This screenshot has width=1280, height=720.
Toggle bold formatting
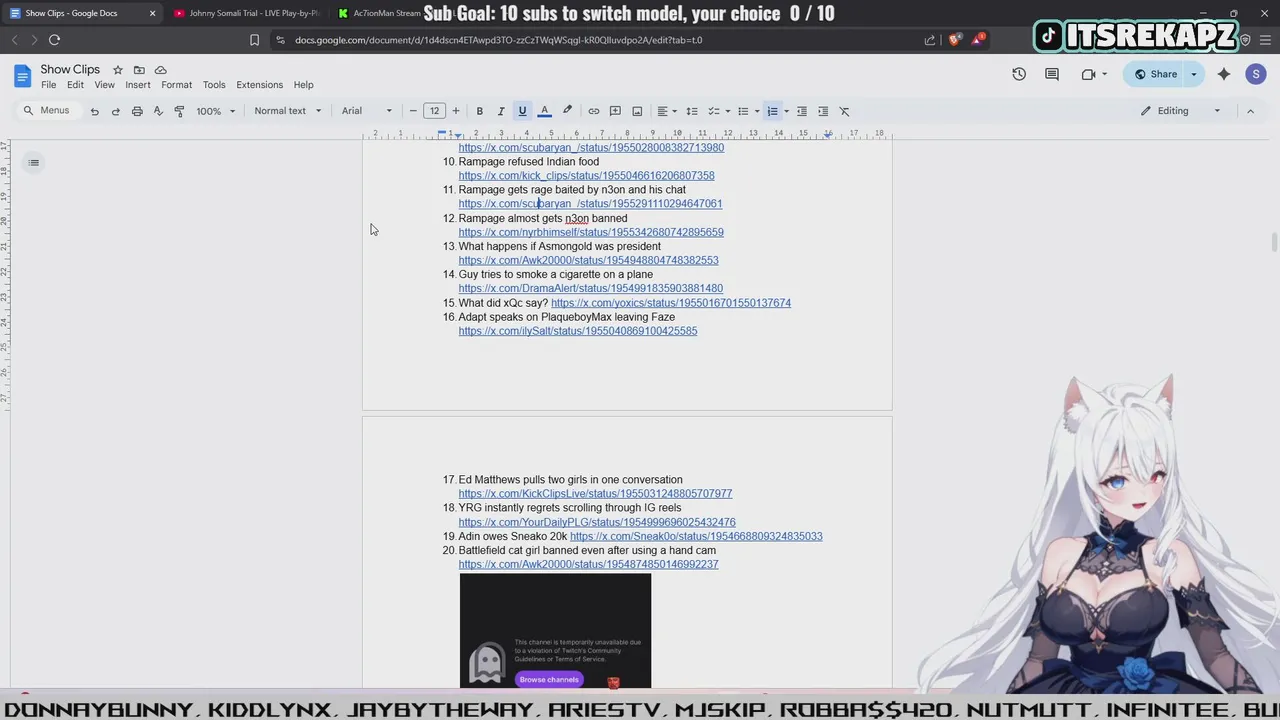coord(480,111)
